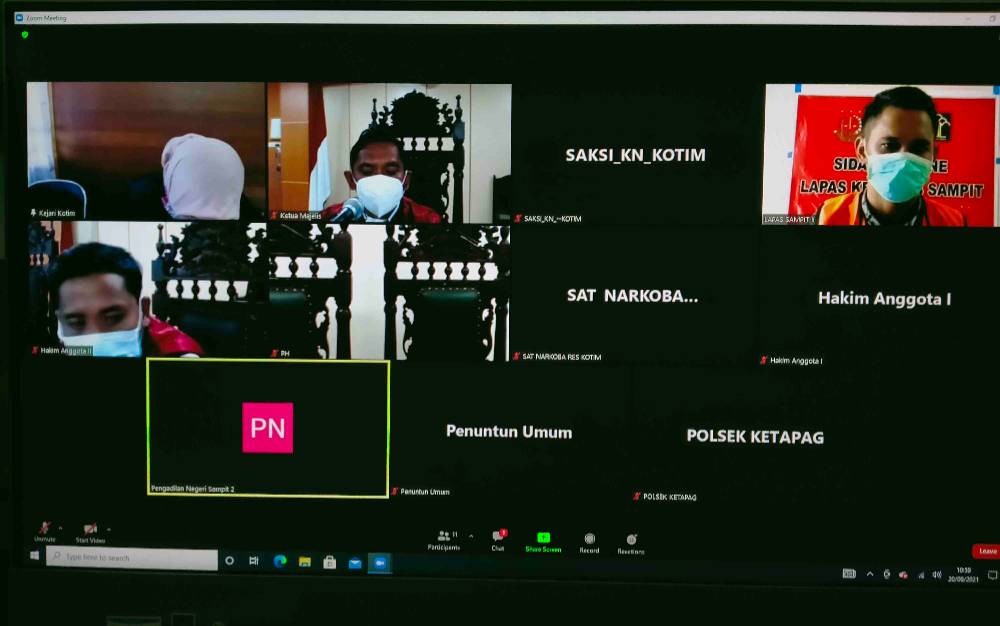
Task: Select the SAT NARKOBA participant tile
Action: click(x=633, y=295)
